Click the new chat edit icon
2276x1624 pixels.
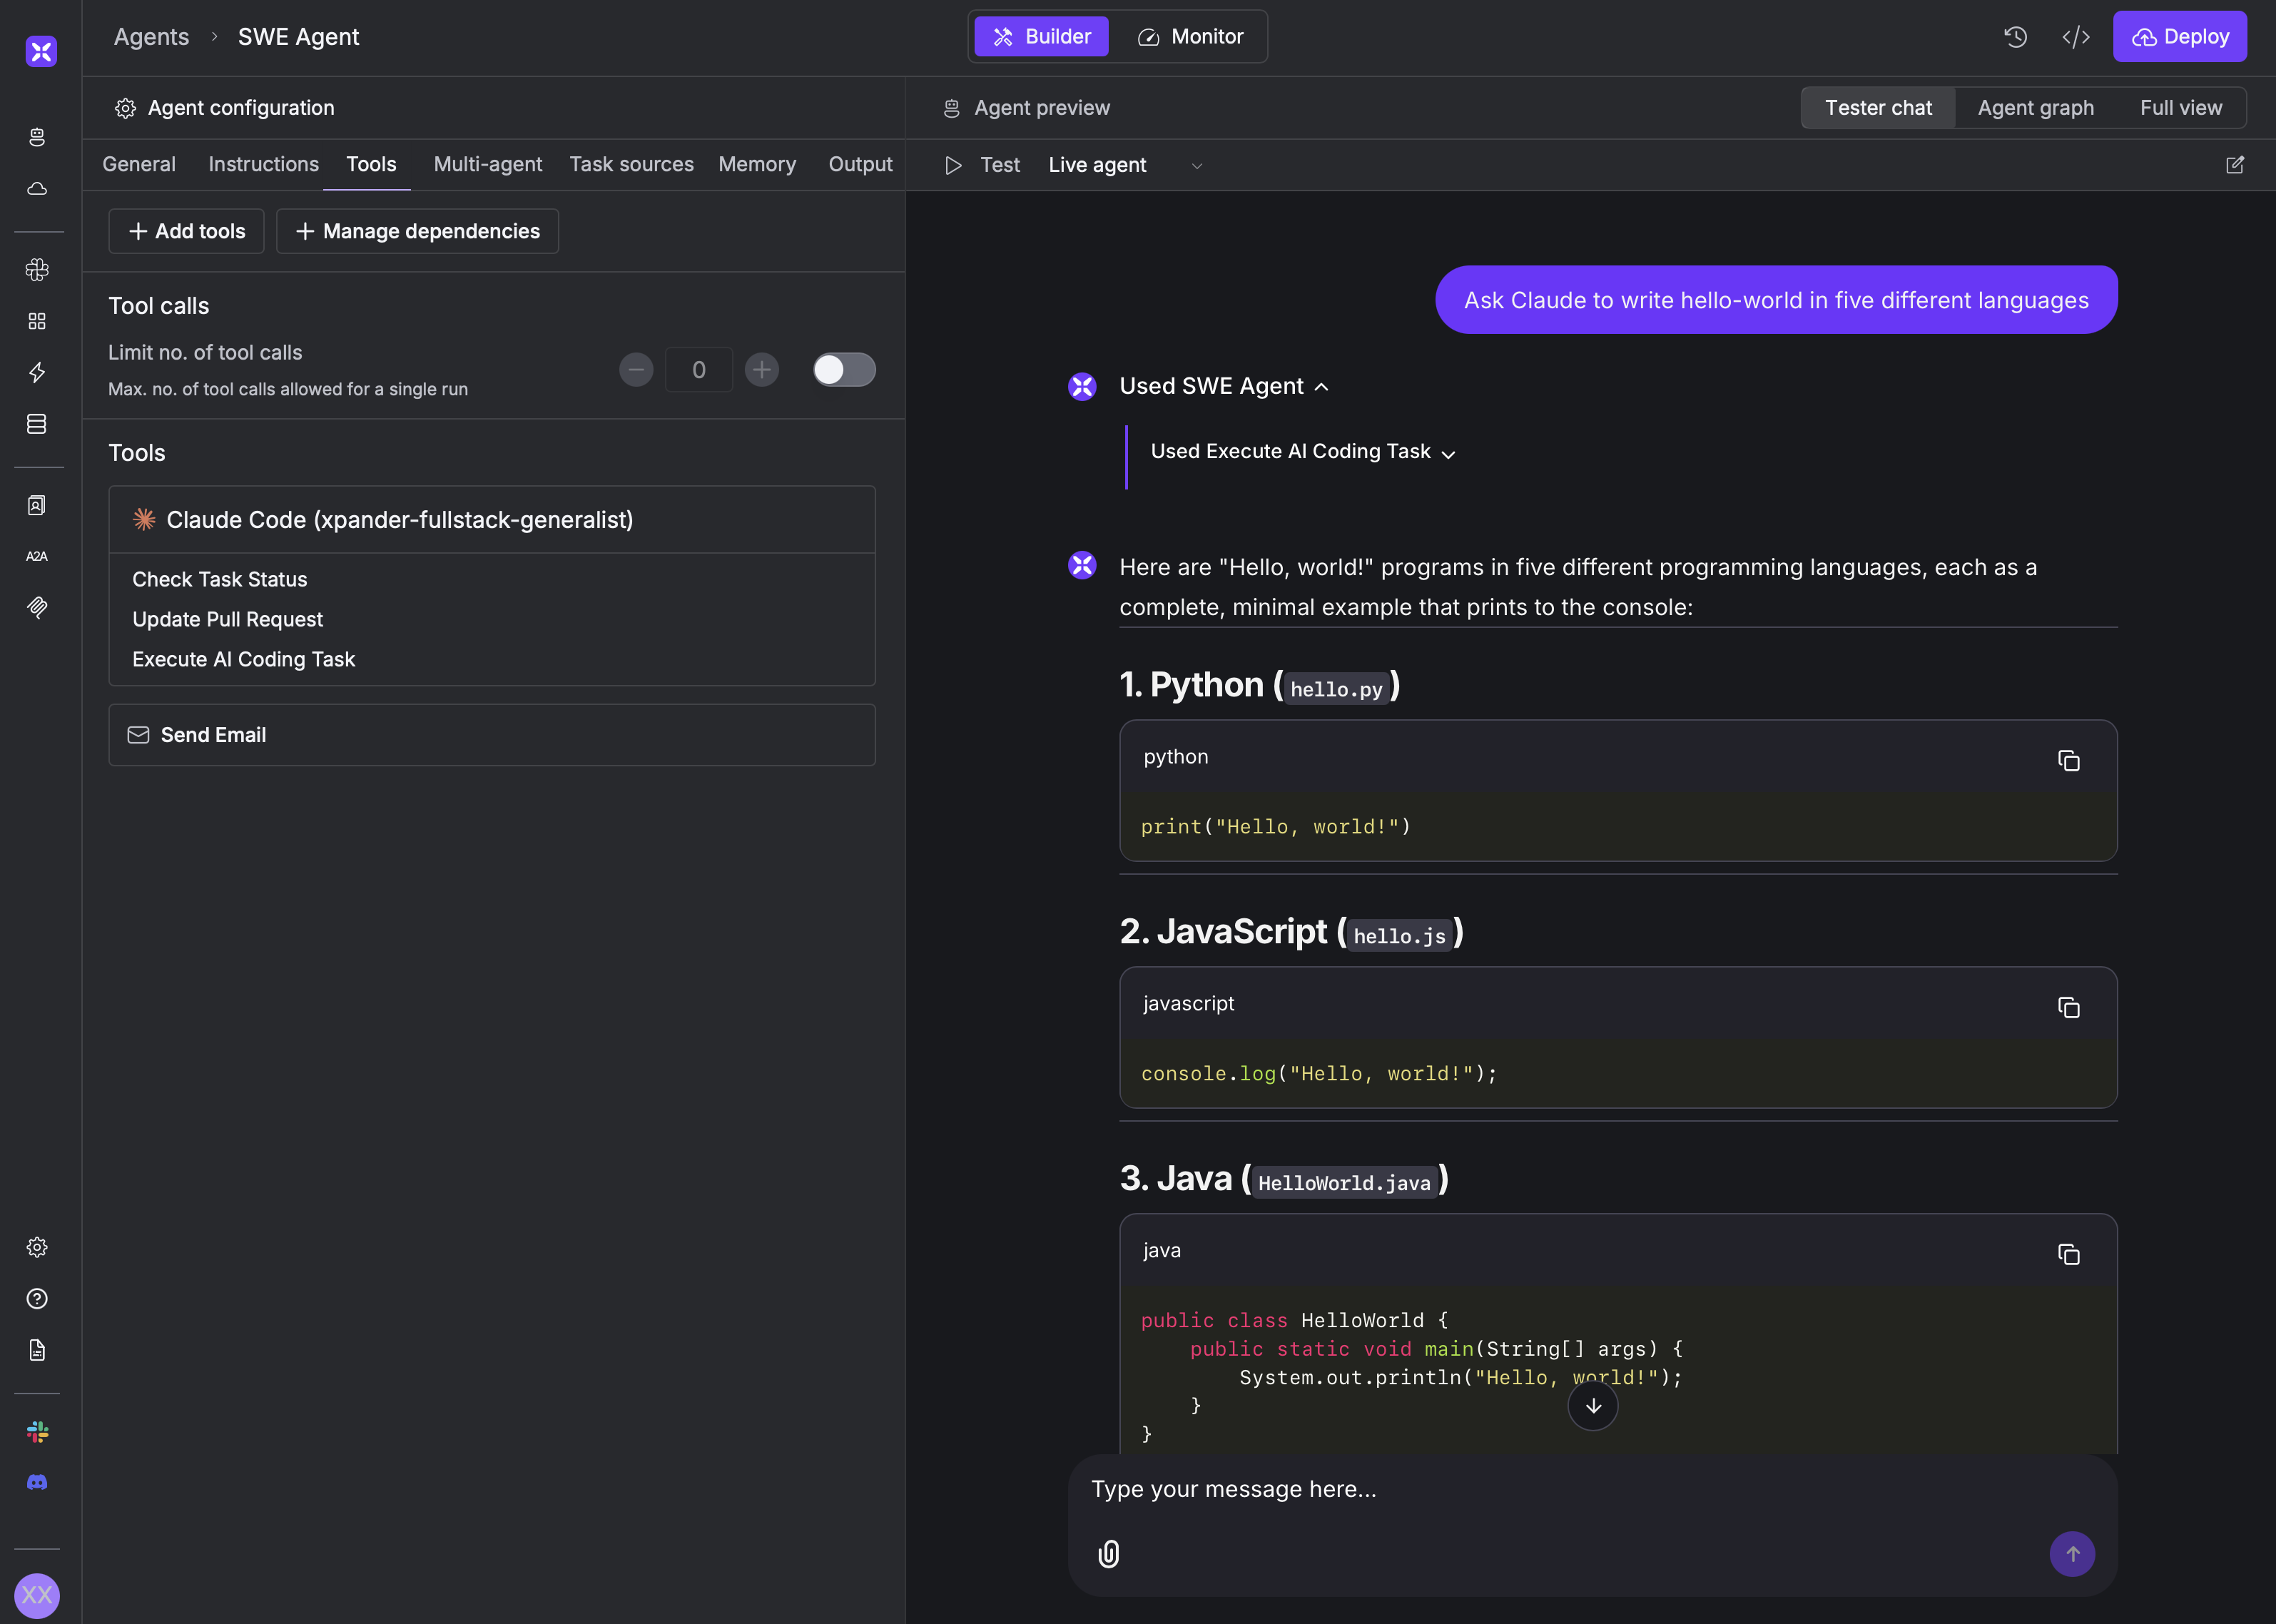(x=2234, y=165)
